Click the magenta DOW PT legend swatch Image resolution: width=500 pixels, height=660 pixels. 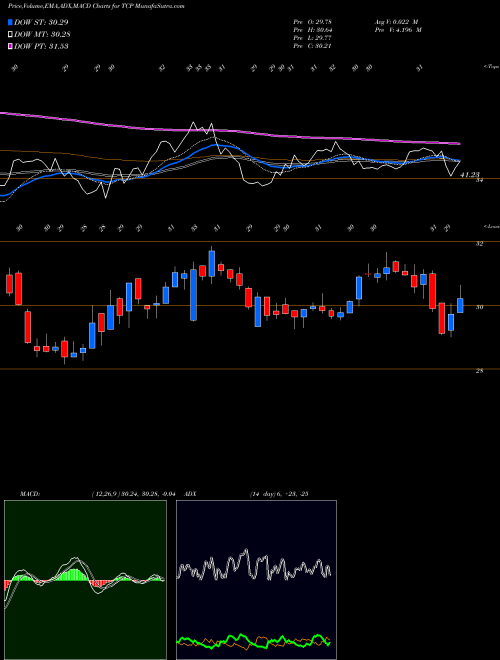coord(11,46)
